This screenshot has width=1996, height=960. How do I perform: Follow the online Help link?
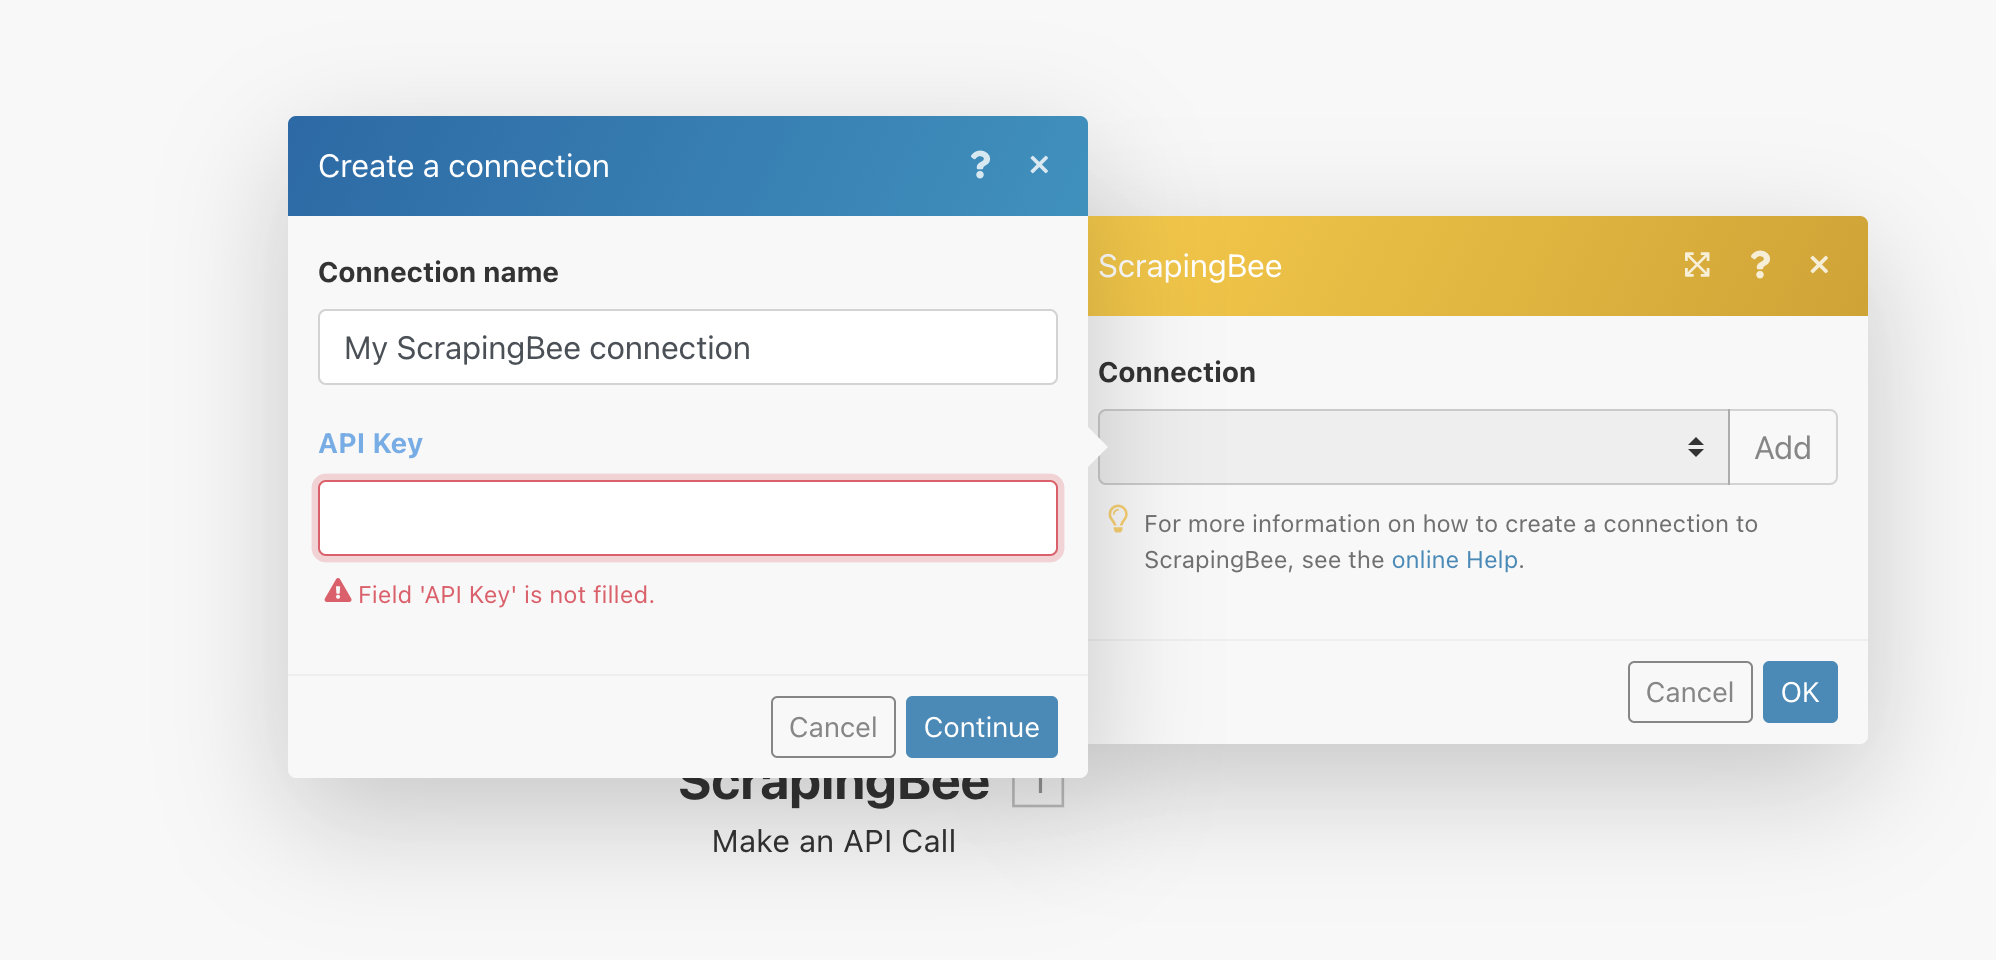point(1454,560)
